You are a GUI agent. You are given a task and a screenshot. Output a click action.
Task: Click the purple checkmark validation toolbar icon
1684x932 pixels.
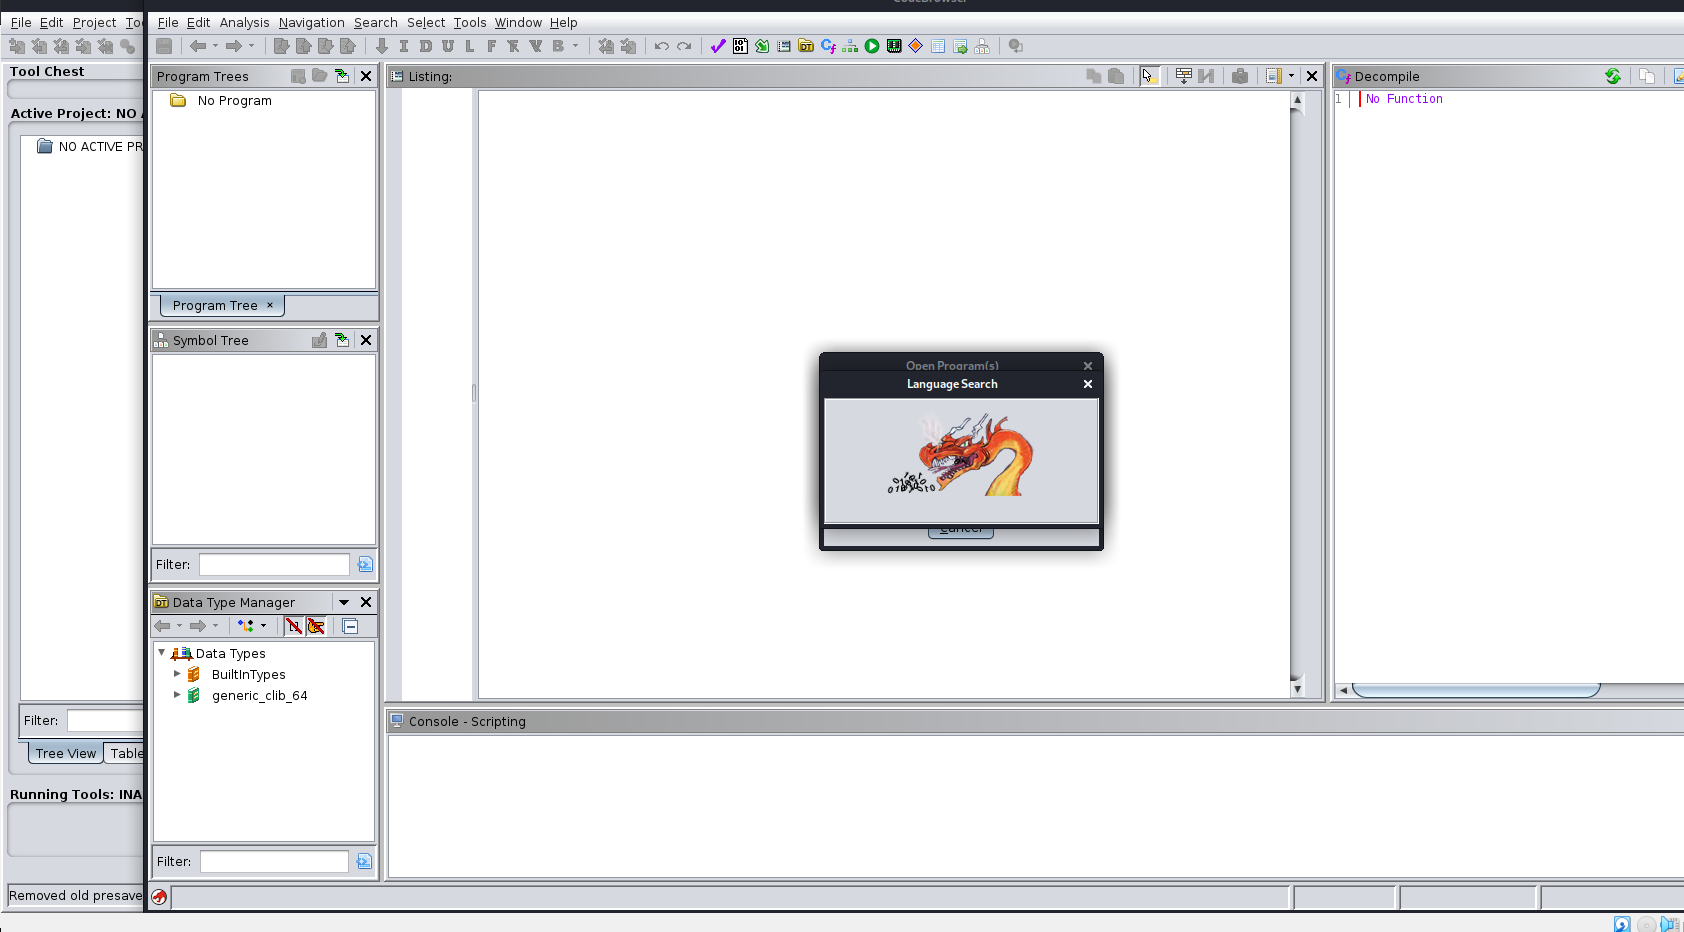pos(716,45)
